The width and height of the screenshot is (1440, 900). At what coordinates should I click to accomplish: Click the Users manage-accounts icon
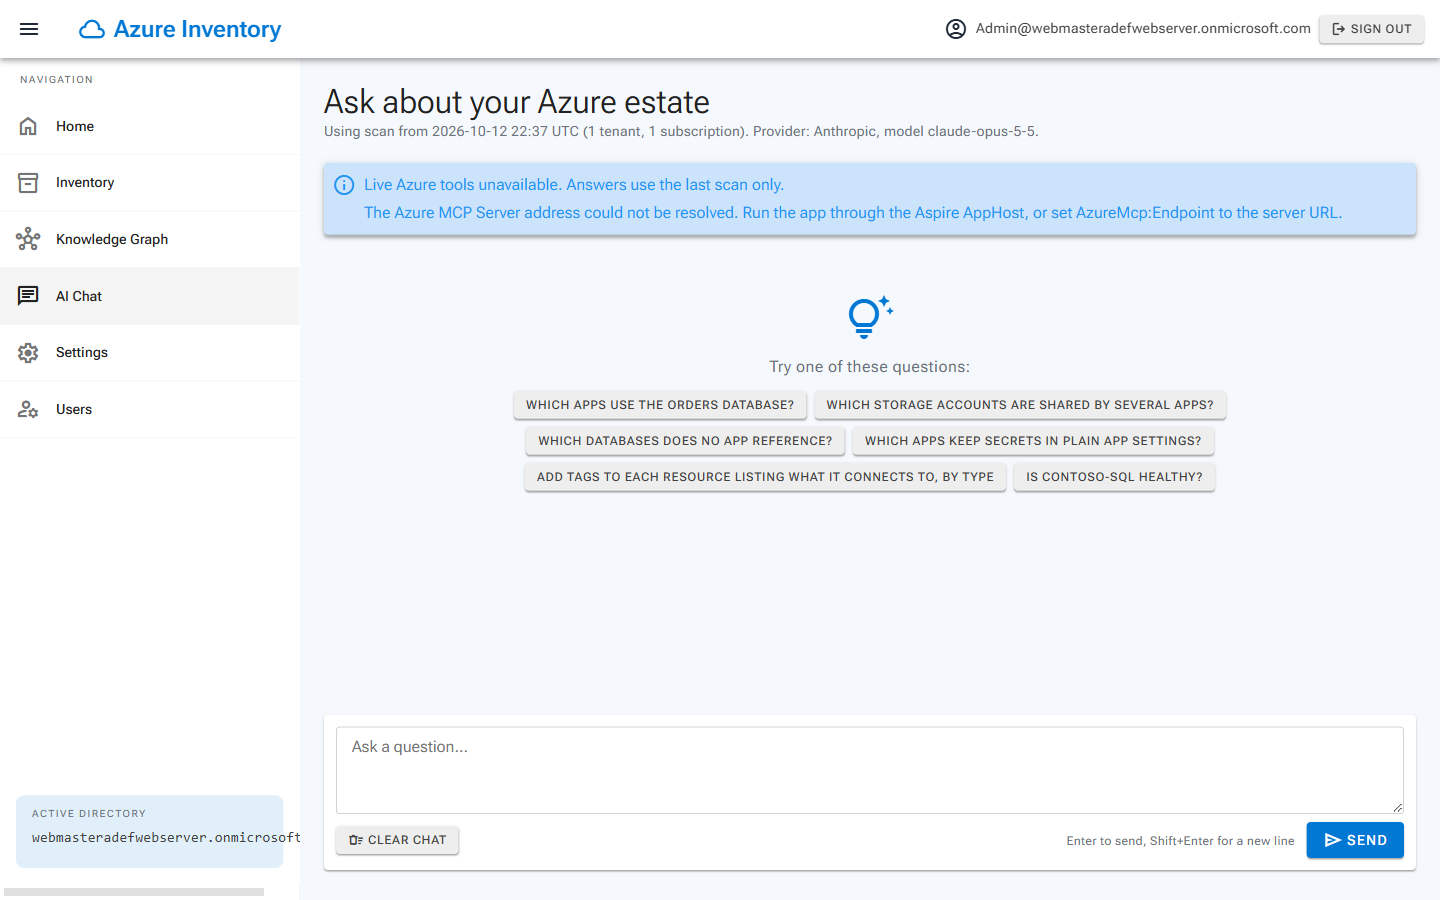(28, 409)
